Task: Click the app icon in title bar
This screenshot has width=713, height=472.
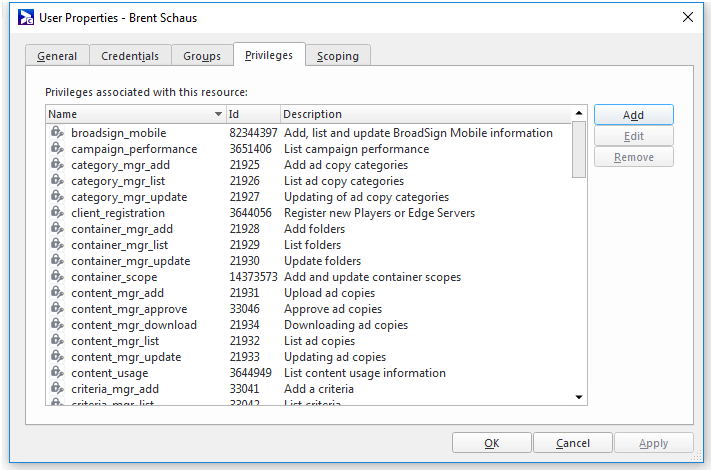Action: [x=27, y=17]
